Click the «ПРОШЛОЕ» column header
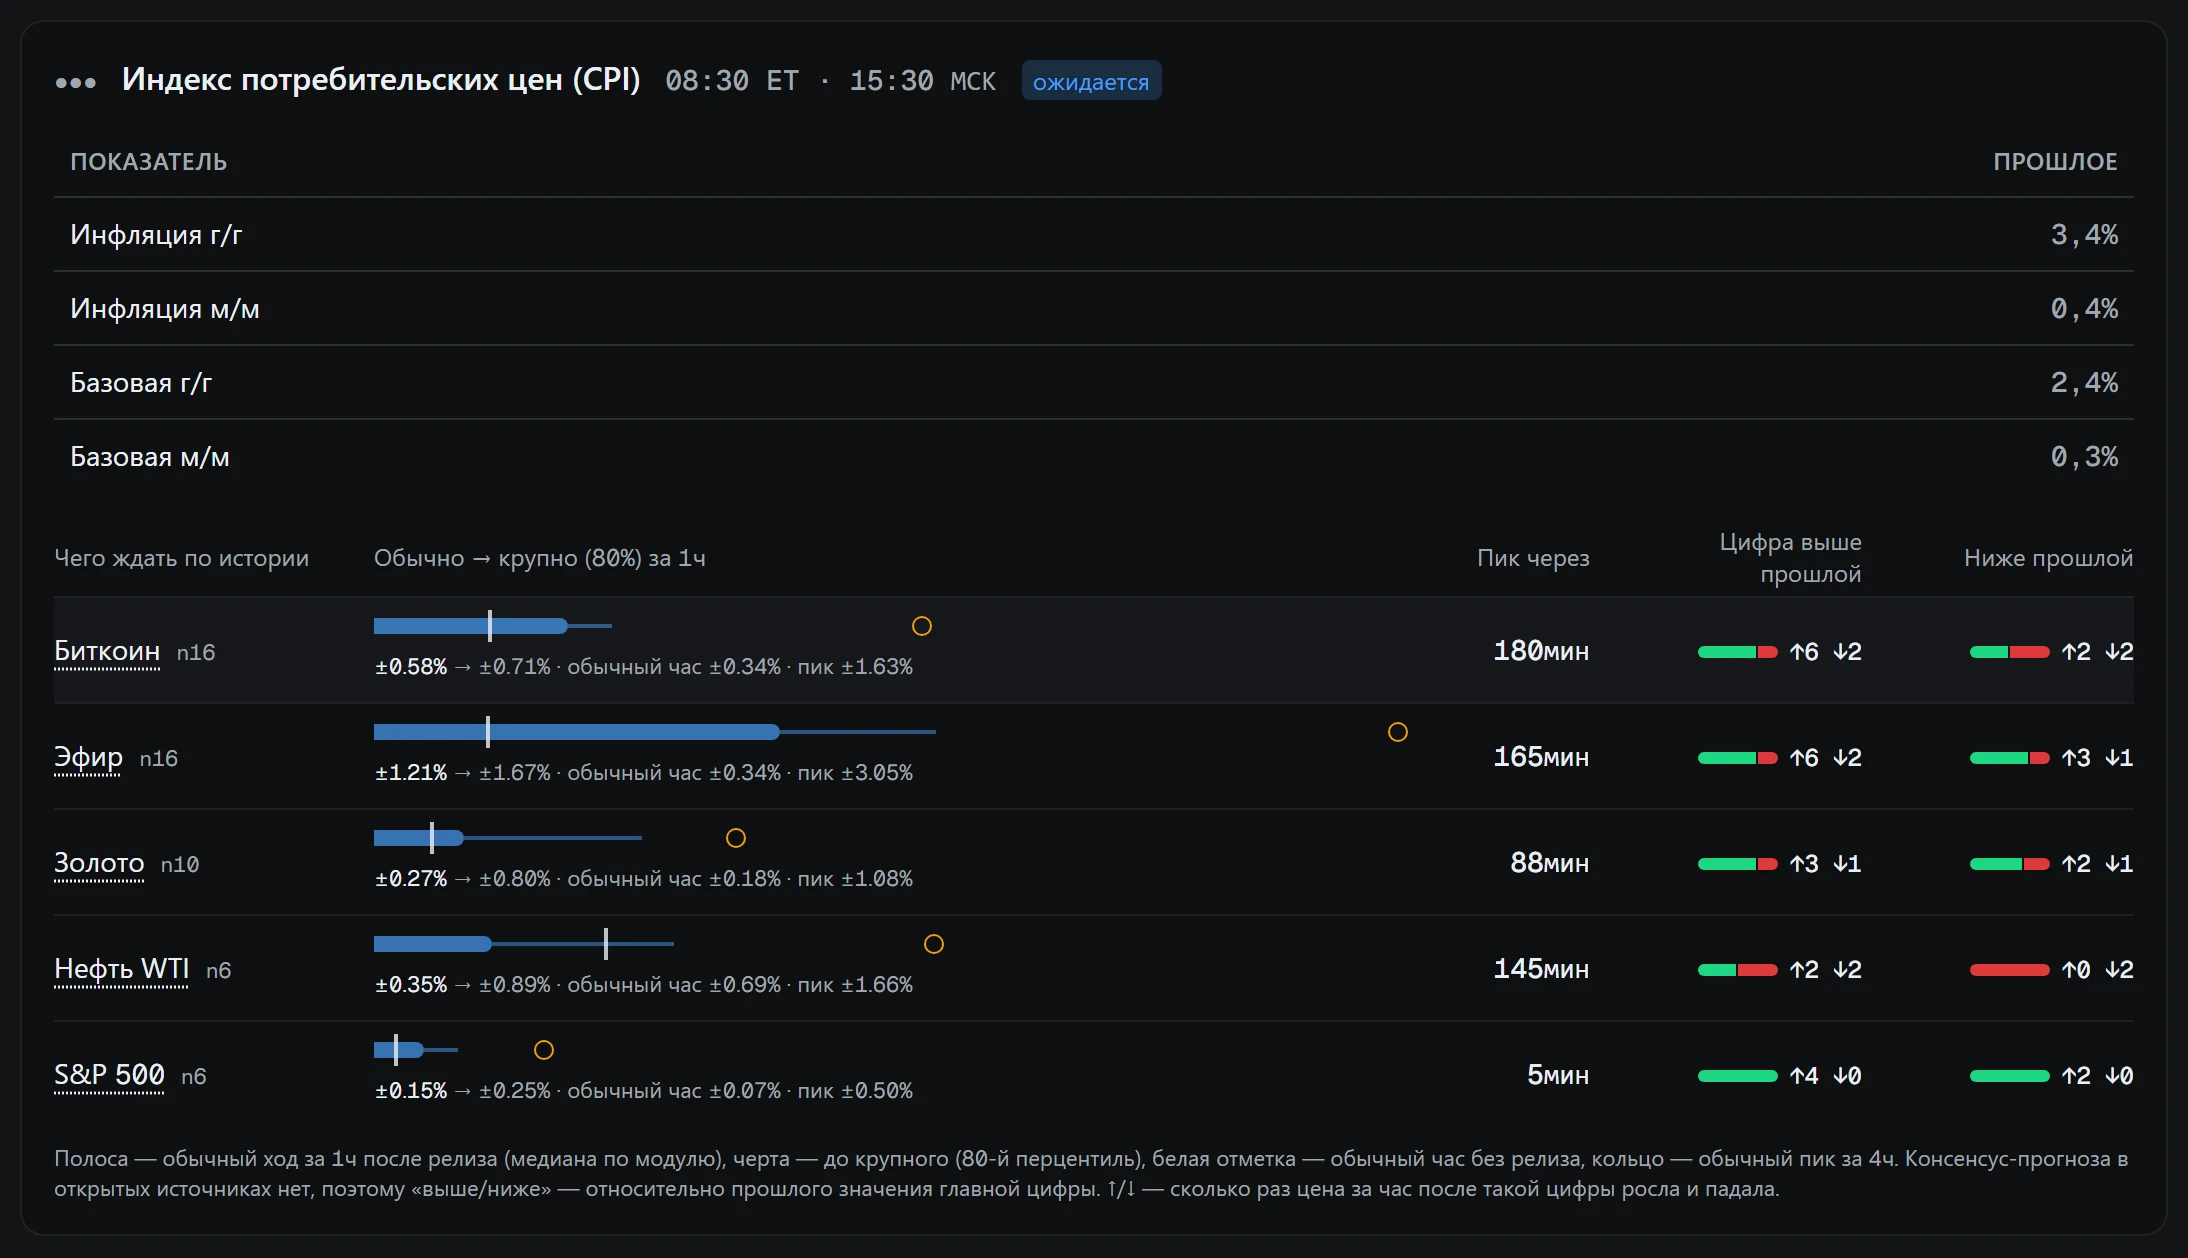The image size is (2188, 1258). (x=2055, y=162)
